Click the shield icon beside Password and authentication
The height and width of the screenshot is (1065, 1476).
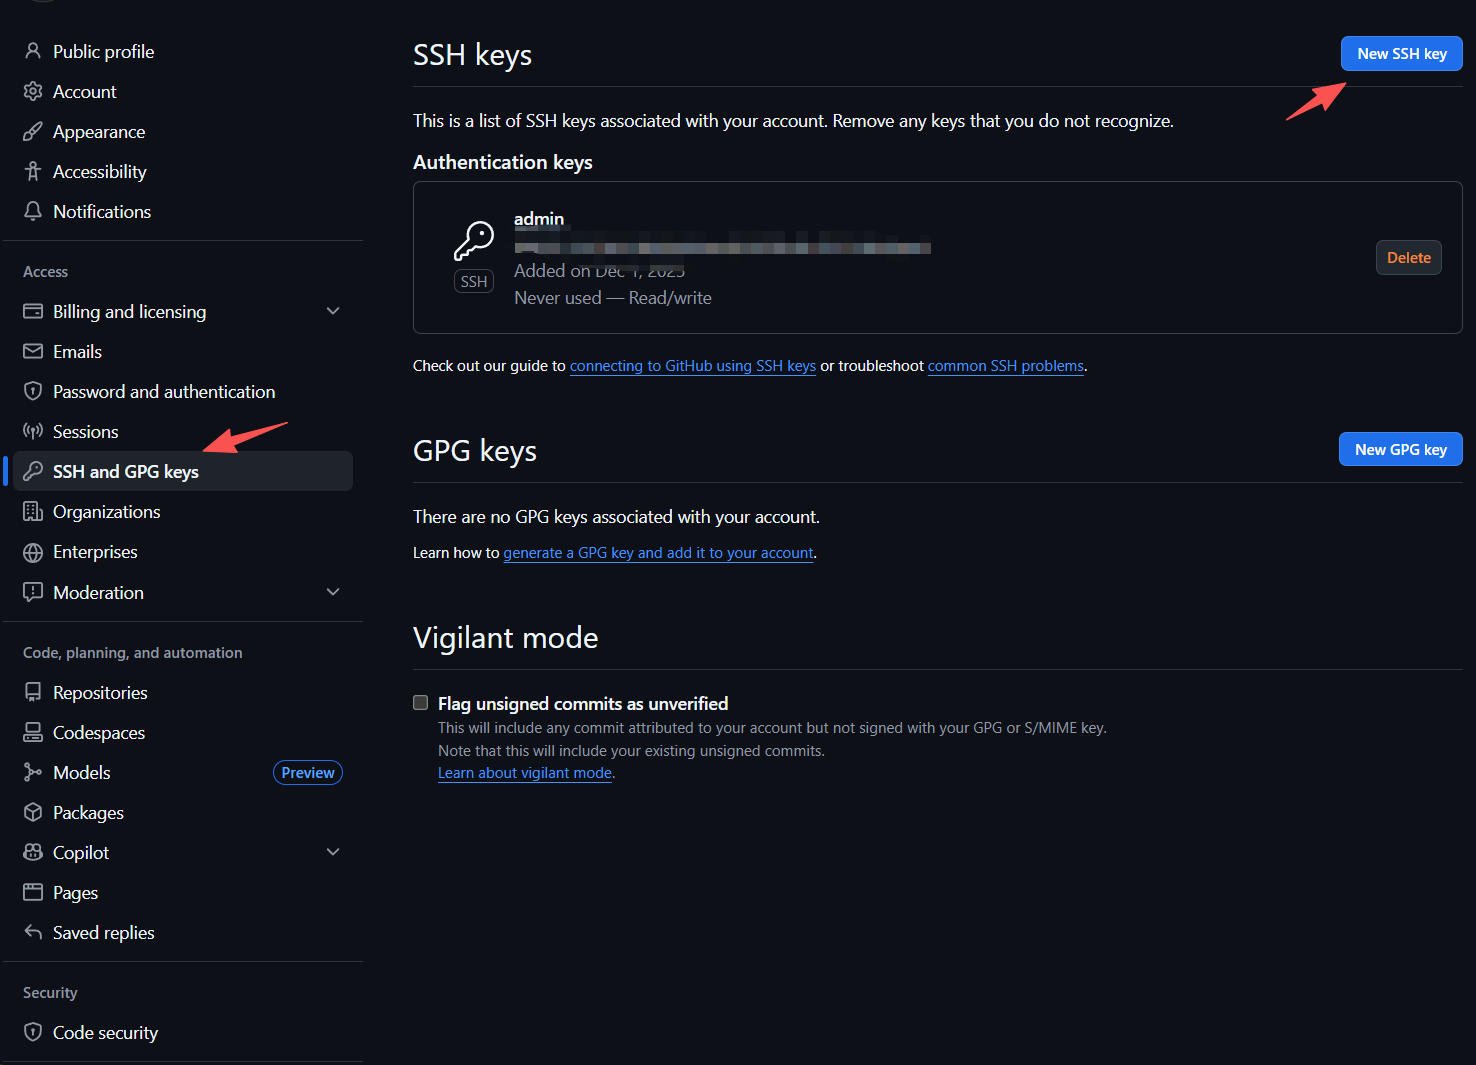[33, 391]
